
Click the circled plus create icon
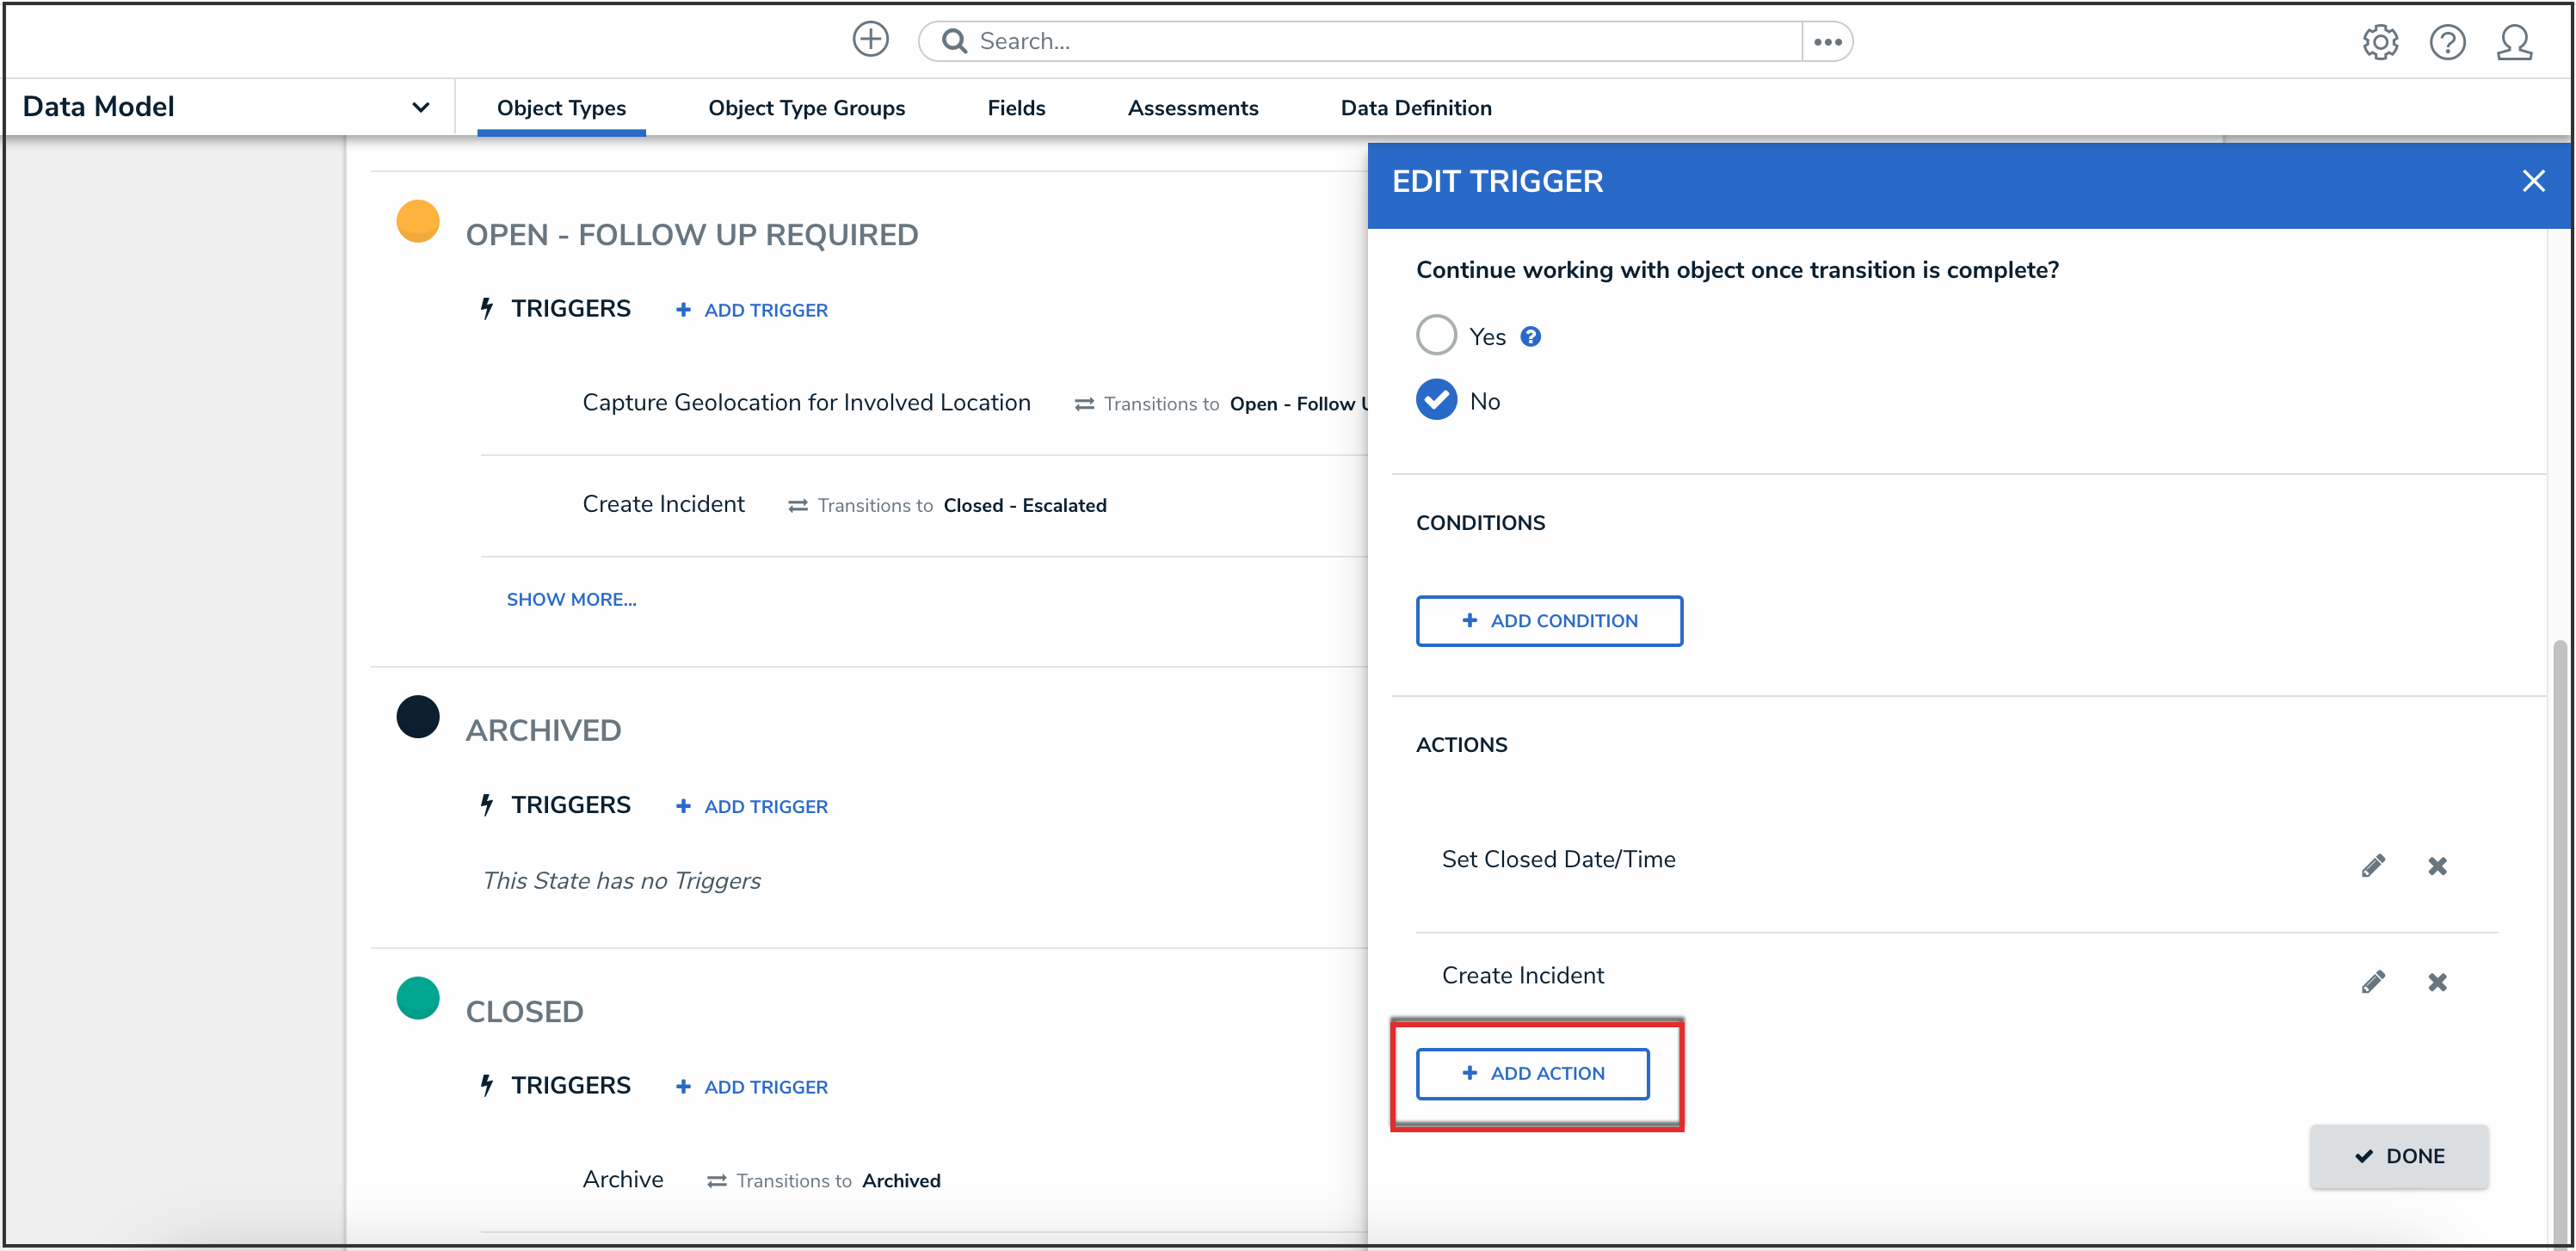pos(870,40)
